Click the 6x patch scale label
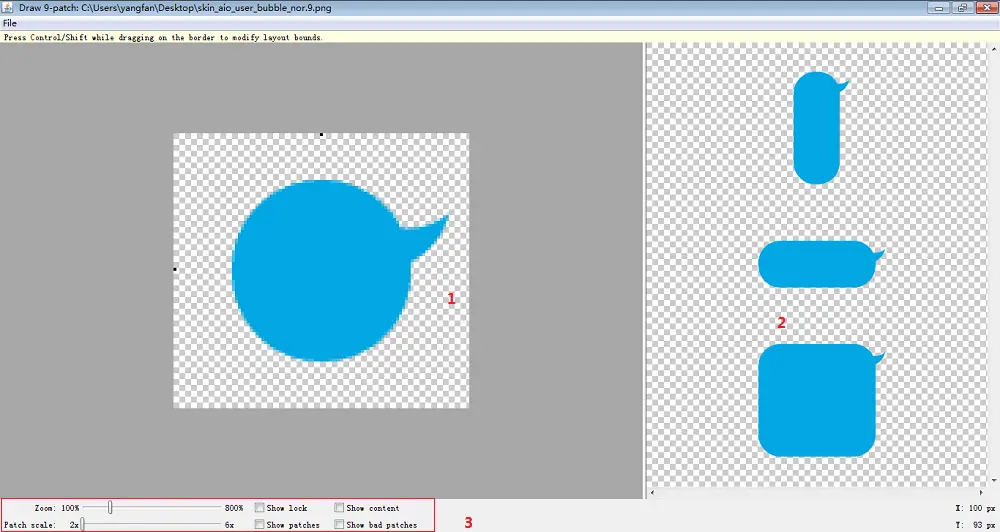 pos(230,524)
